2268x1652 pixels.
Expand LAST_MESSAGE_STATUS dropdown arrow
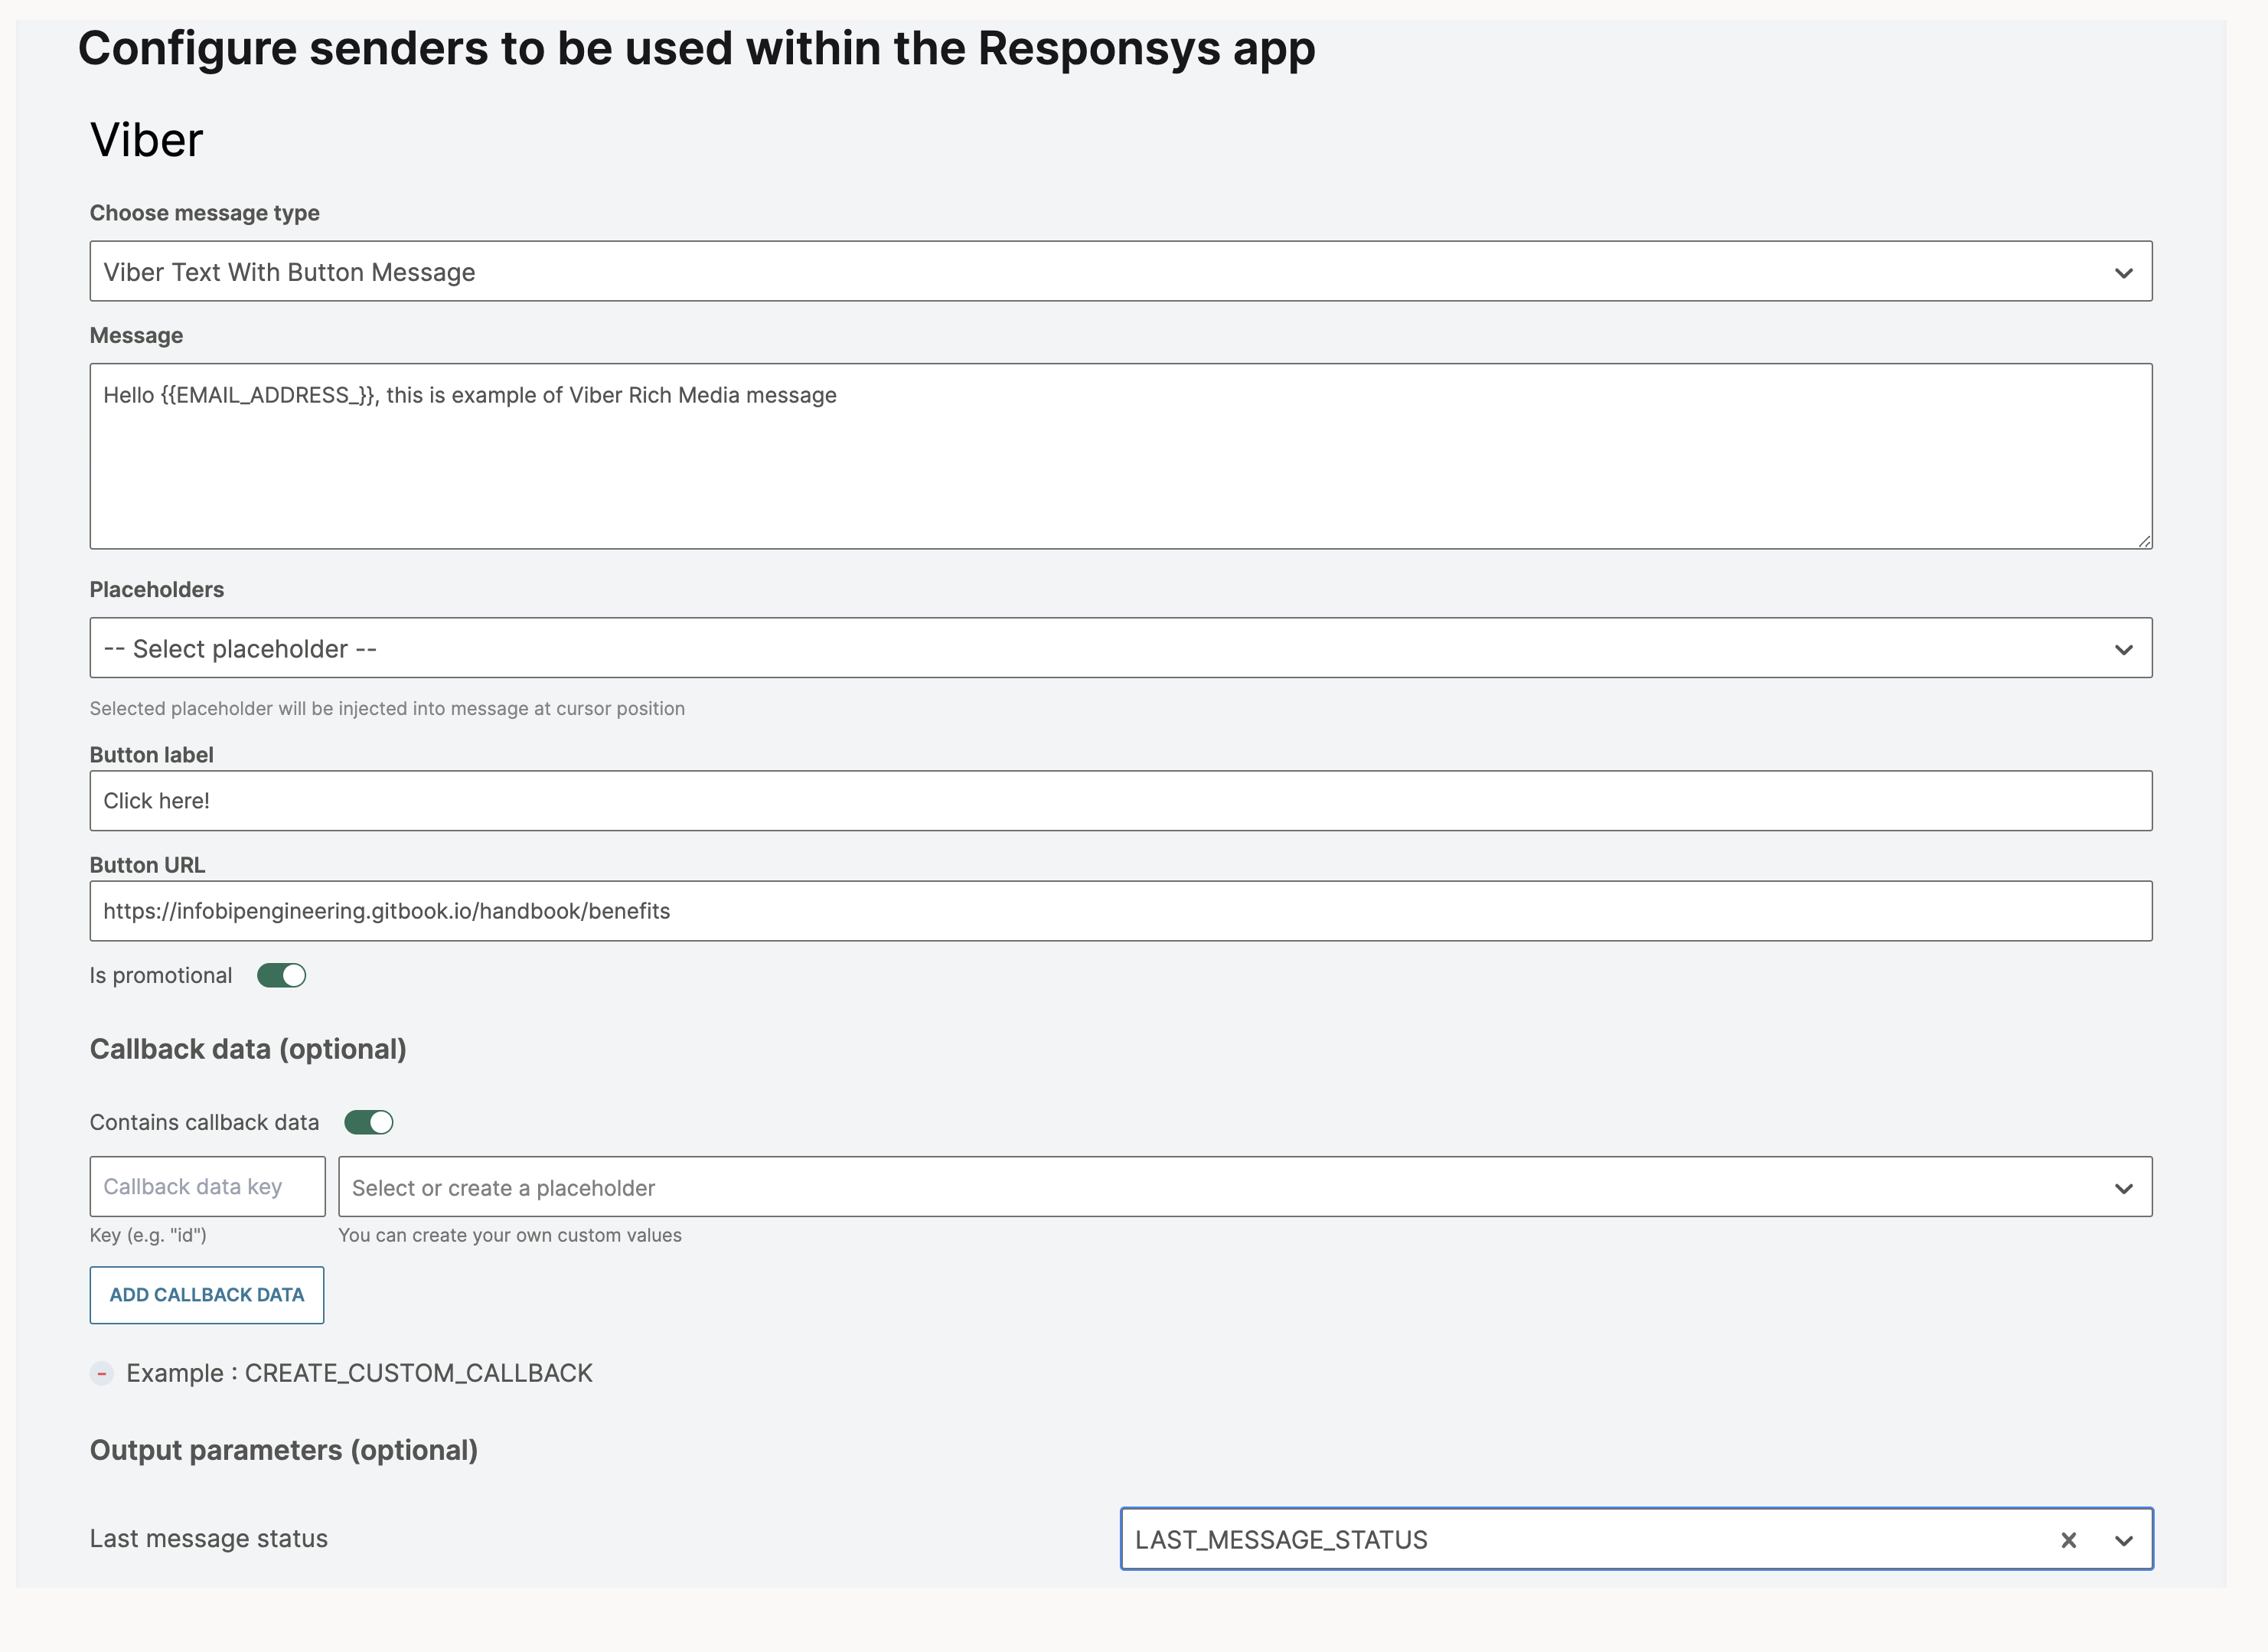pyautogui.click(x=2123, y=1540)
